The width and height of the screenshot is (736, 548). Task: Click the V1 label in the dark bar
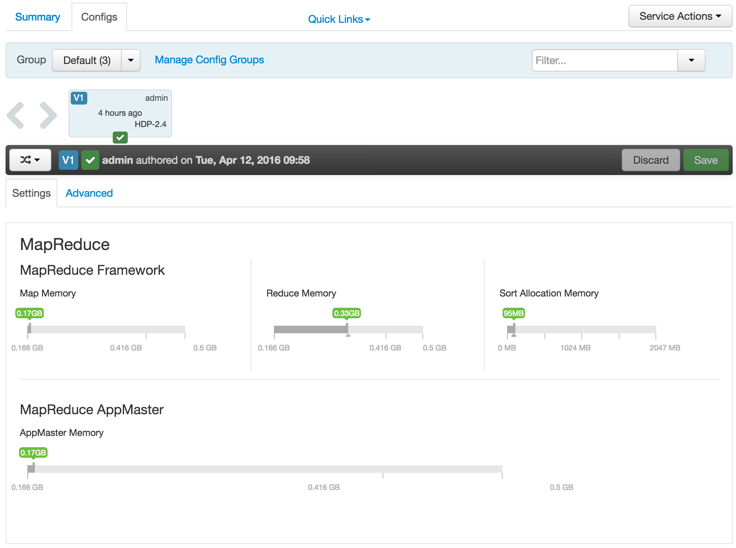(x=68, y=160)
